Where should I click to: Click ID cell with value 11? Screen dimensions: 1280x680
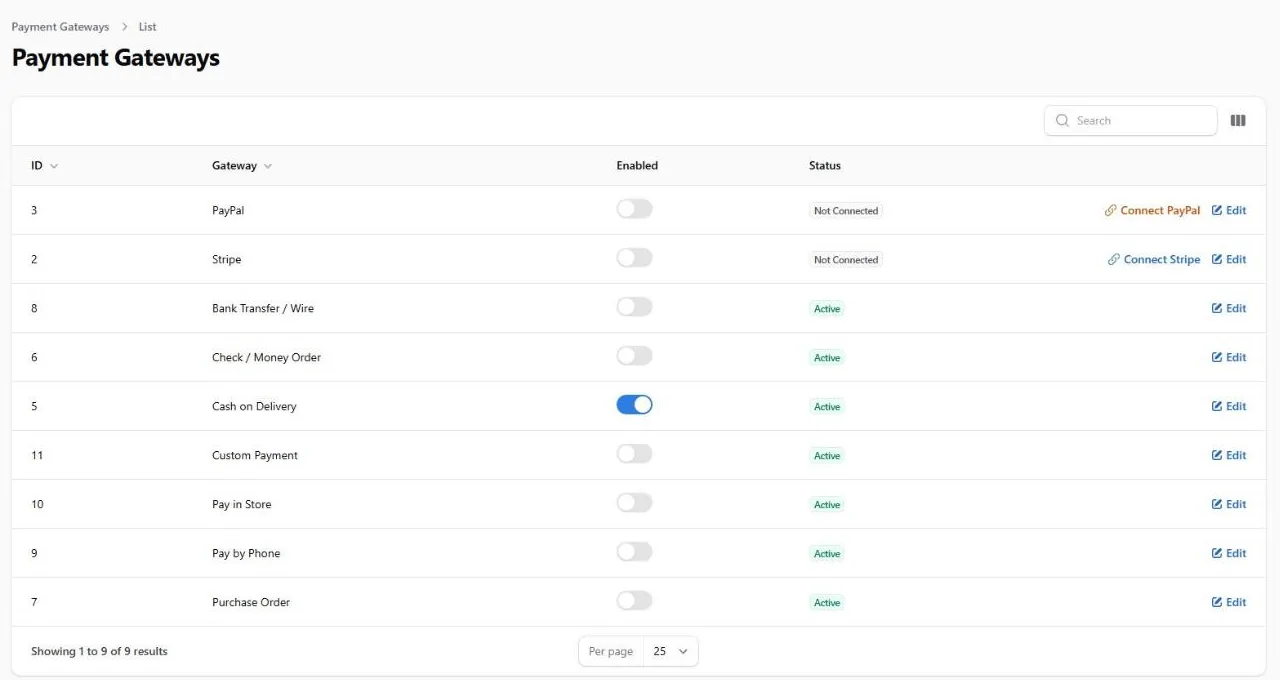[x=37, y=456]
